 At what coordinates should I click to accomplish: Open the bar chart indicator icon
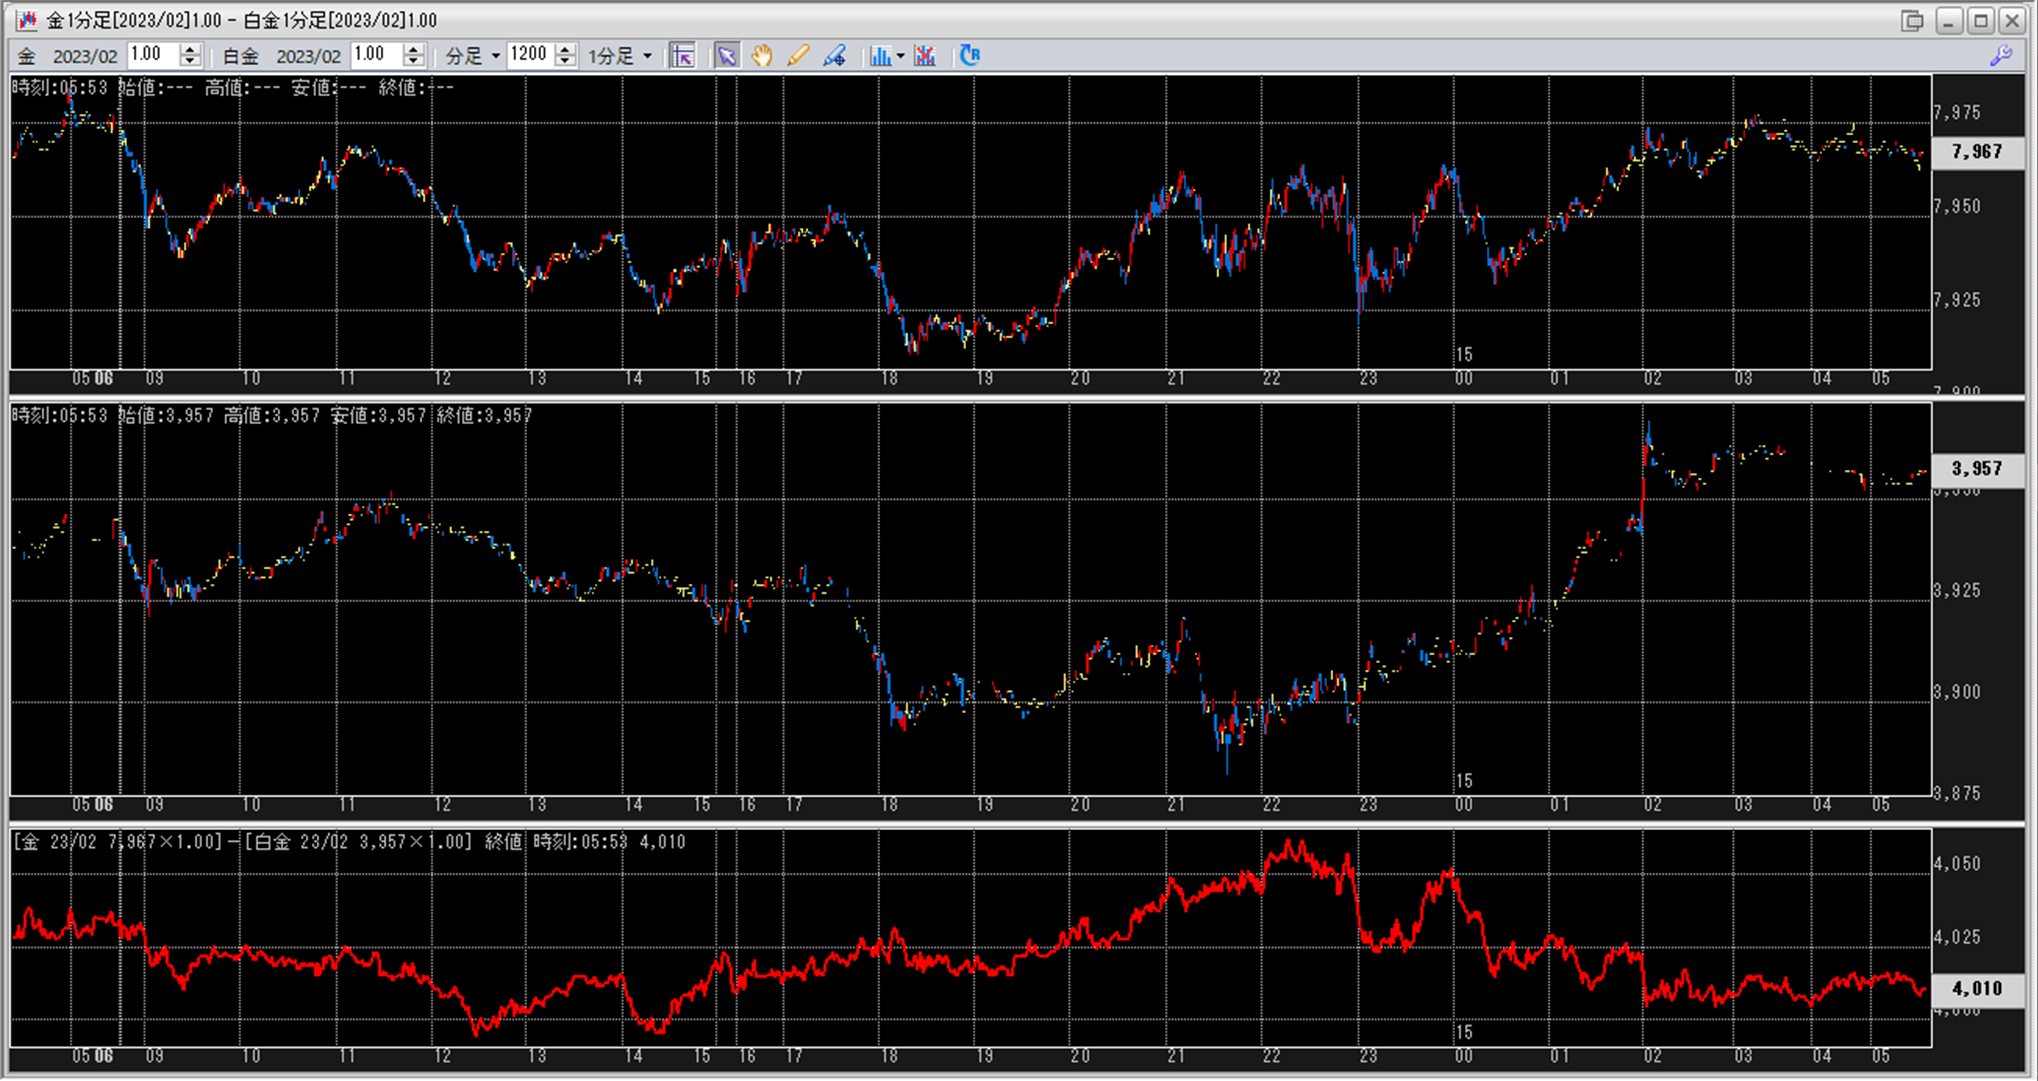[x=880, y=56]
